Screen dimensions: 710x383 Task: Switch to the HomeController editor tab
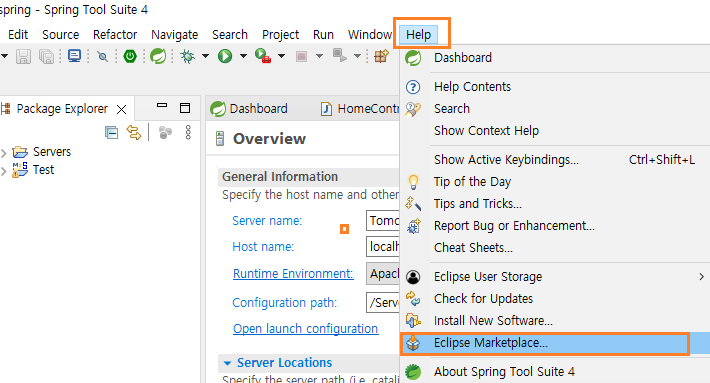[x=360, y=109]
